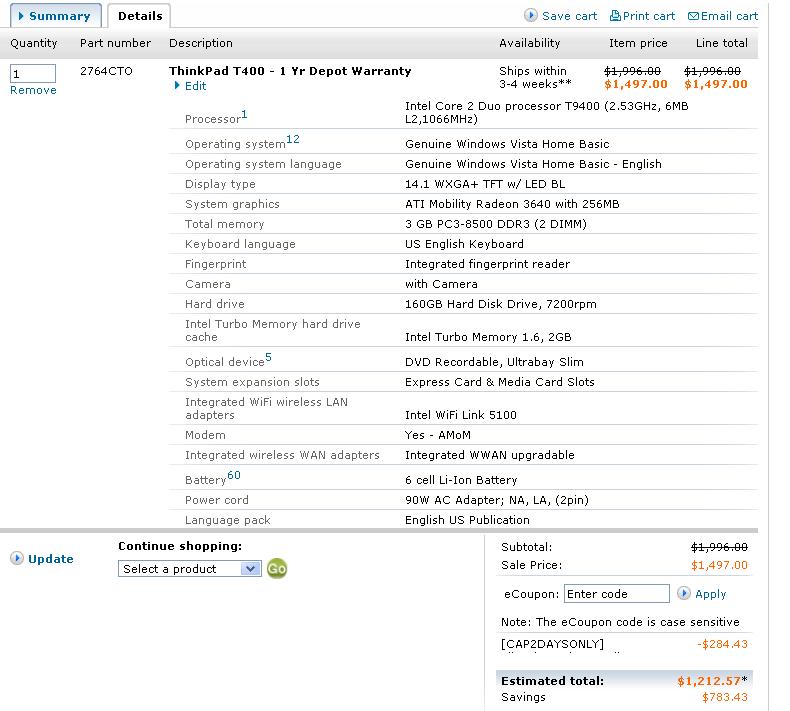Focus the Quantity input field
Viewport: 790px width, 711px height.
coord(33,74)
